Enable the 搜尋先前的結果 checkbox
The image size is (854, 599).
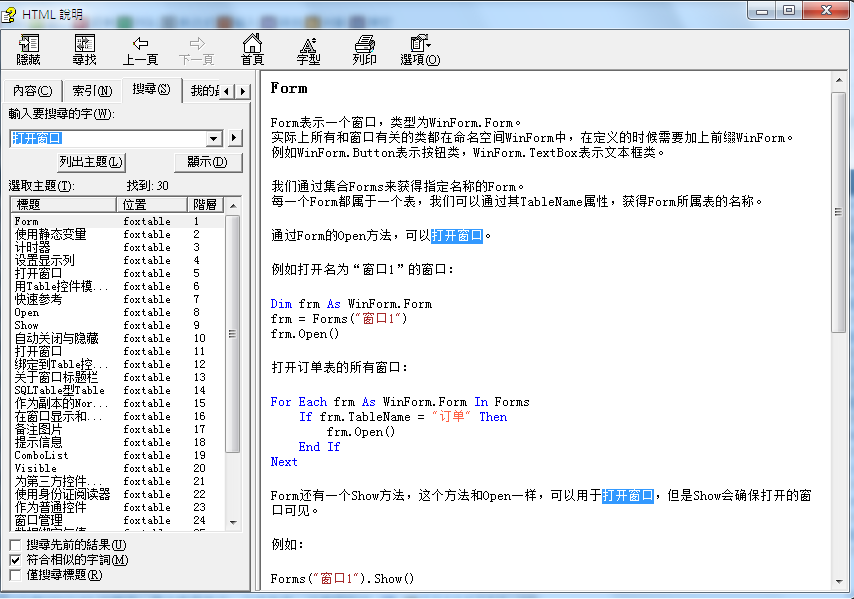coord(15,545)
